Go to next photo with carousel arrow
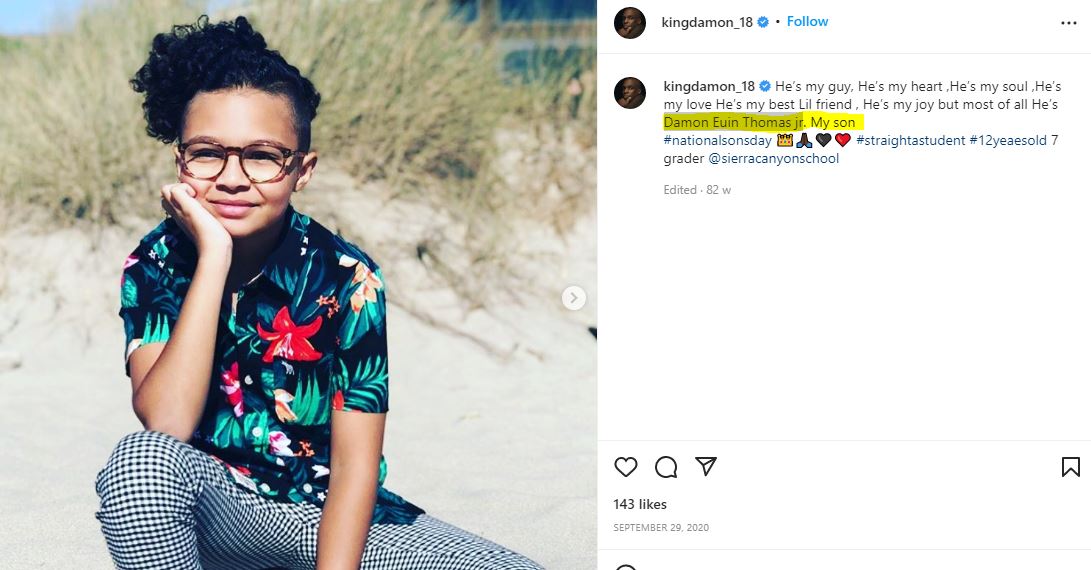This screenshot has width=1091, height=570. [x=573, y=298]
